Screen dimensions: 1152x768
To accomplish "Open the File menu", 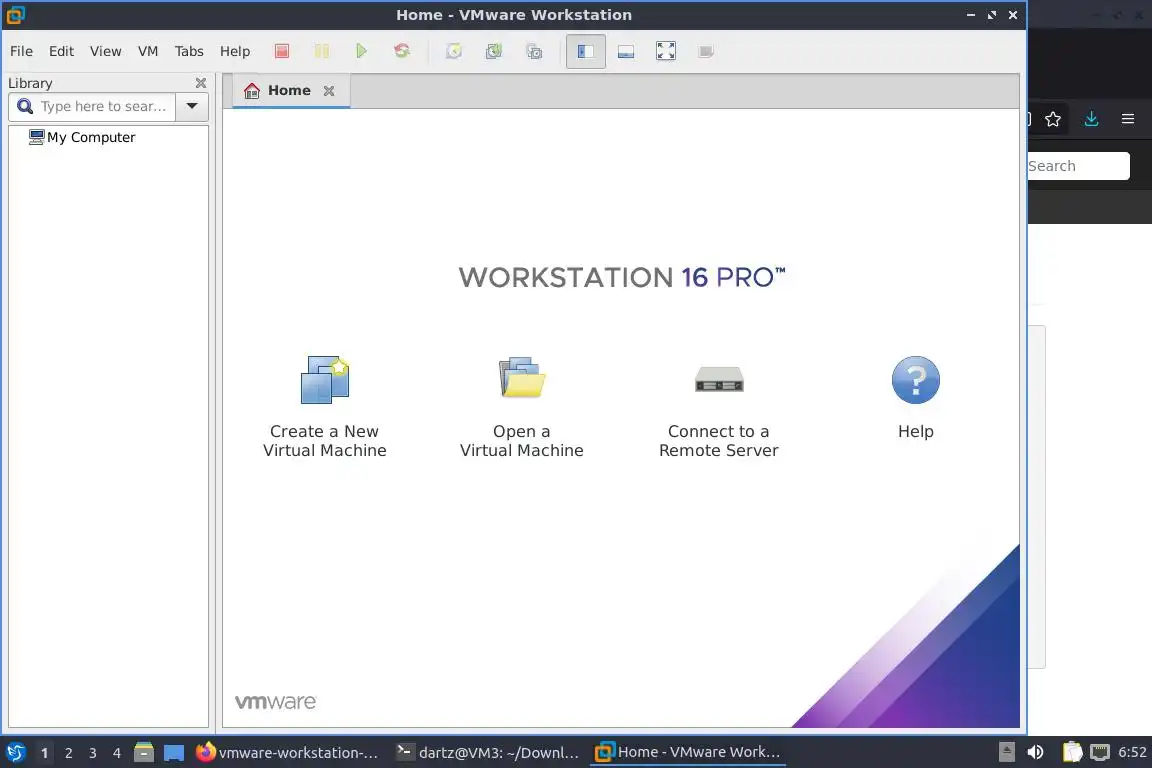I will tap(21, 51).
